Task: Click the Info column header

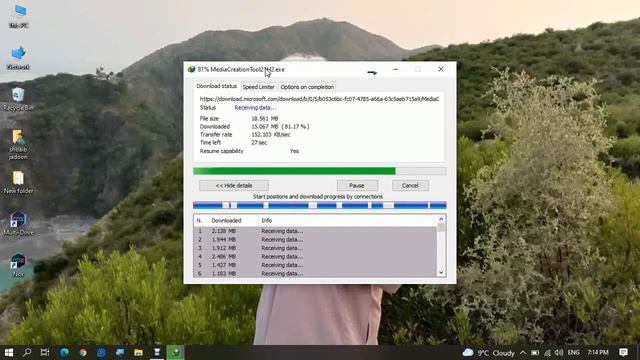Action: click(x=267, y=220)
